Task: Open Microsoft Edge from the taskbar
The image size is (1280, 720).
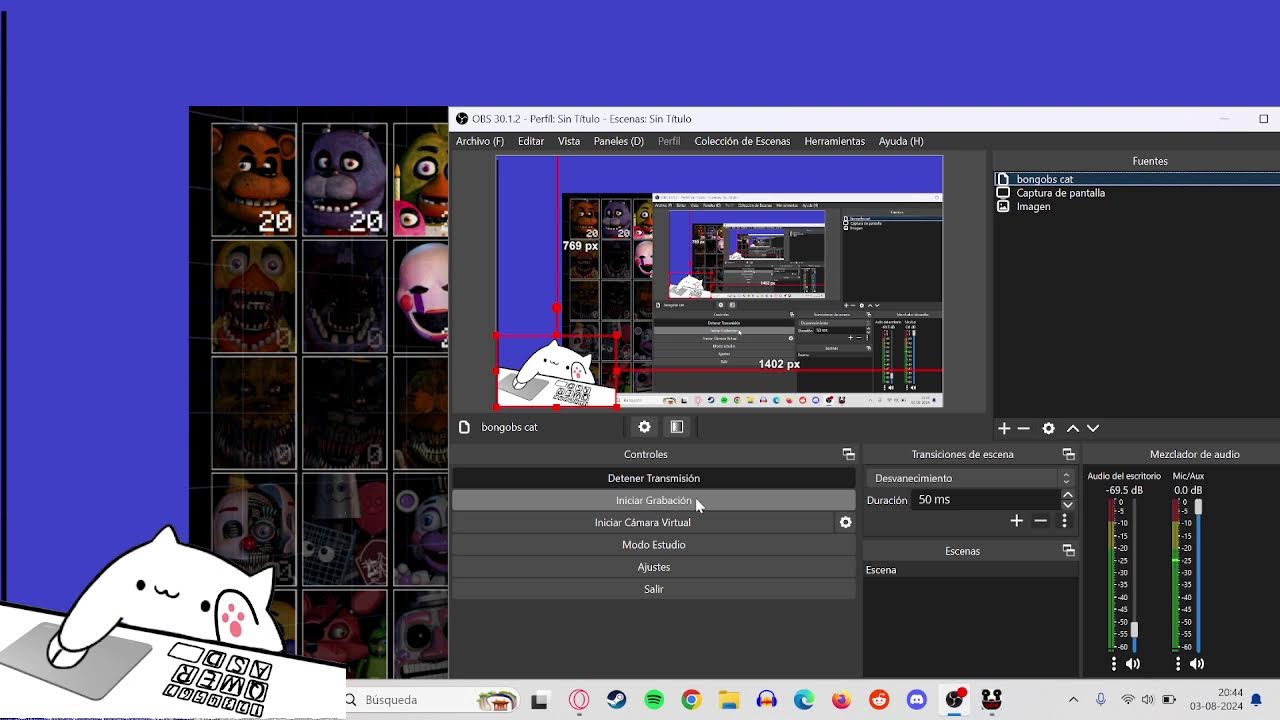Action: (x=804, y=700)
